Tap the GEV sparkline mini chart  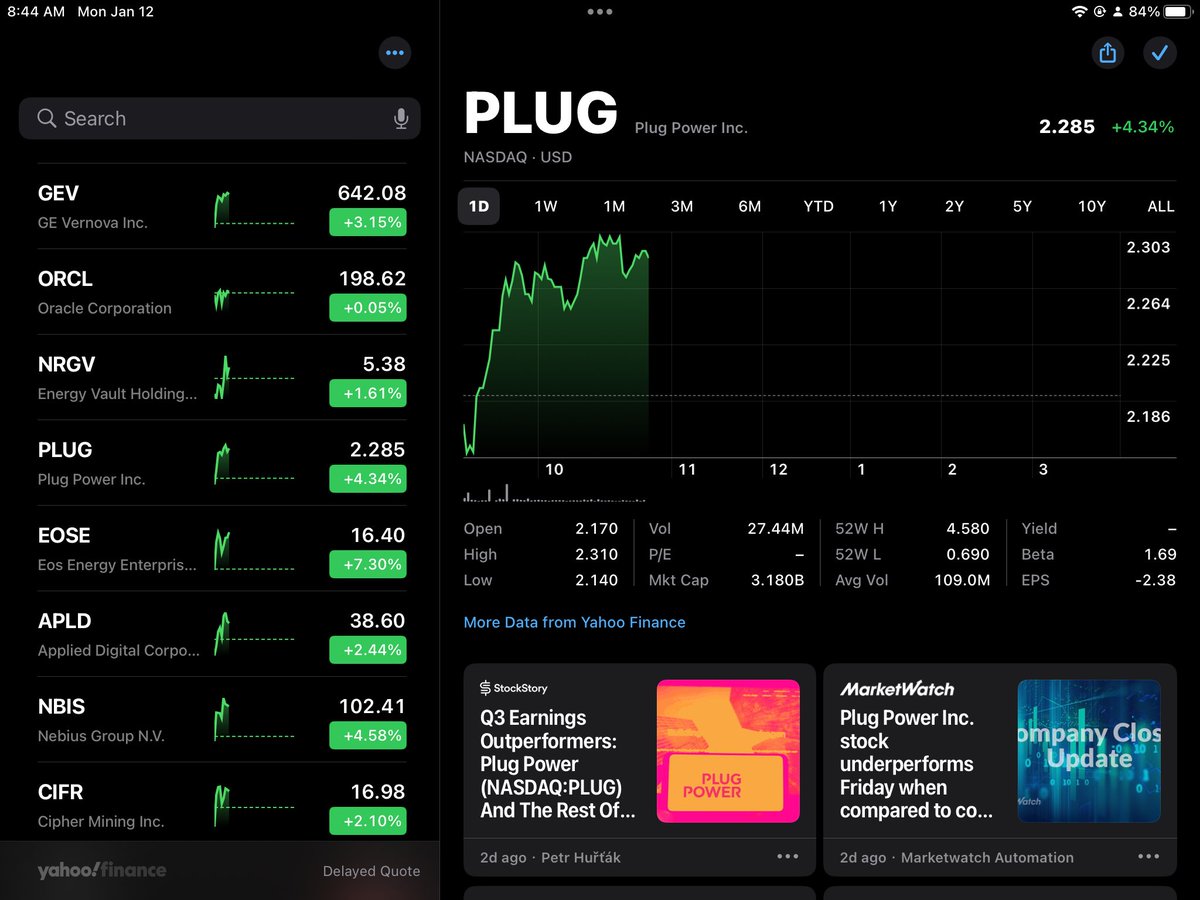point(254,208)
